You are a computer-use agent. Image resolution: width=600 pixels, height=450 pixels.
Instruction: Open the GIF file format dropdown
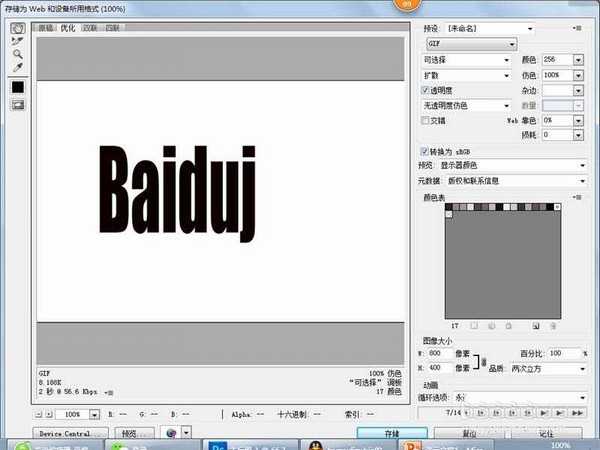(x=471, y=44)
